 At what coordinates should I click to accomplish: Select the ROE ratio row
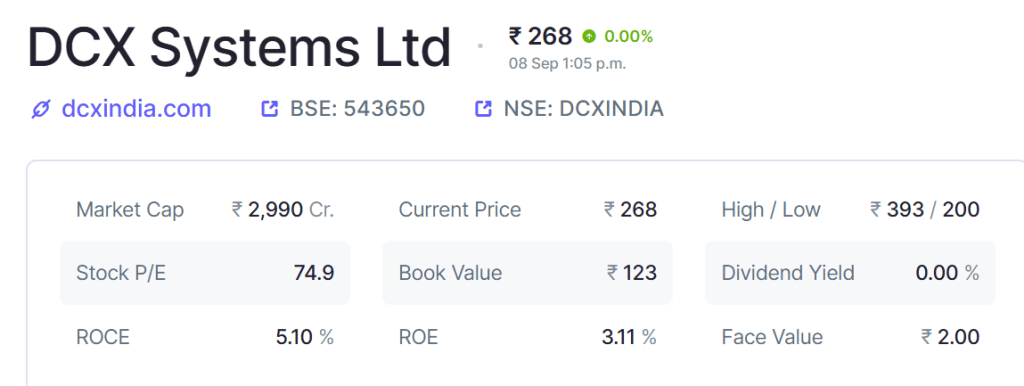pos(528,336)
